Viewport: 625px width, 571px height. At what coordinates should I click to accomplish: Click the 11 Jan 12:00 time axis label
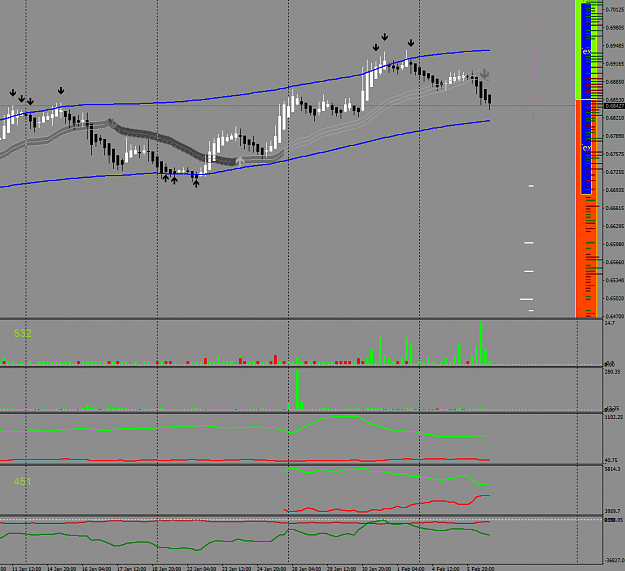[x=27, y=569]
